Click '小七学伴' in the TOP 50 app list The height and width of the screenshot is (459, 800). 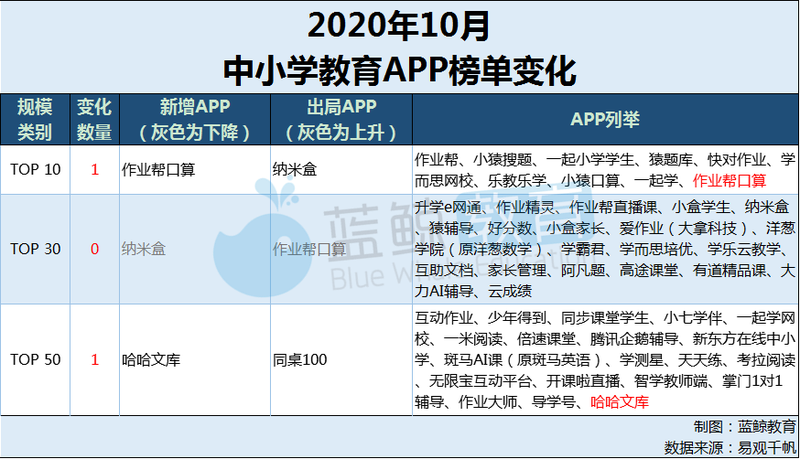pos(693,318)
